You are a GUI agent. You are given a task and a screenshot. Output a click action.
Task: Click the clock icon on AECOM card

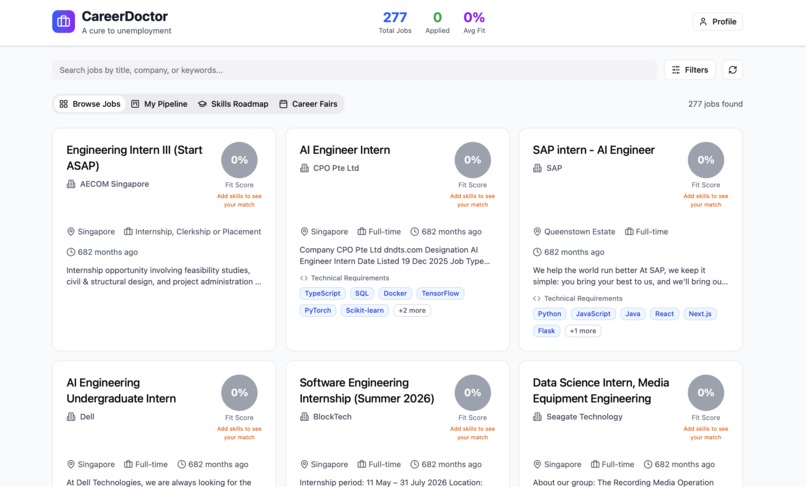tap(71, 252)
